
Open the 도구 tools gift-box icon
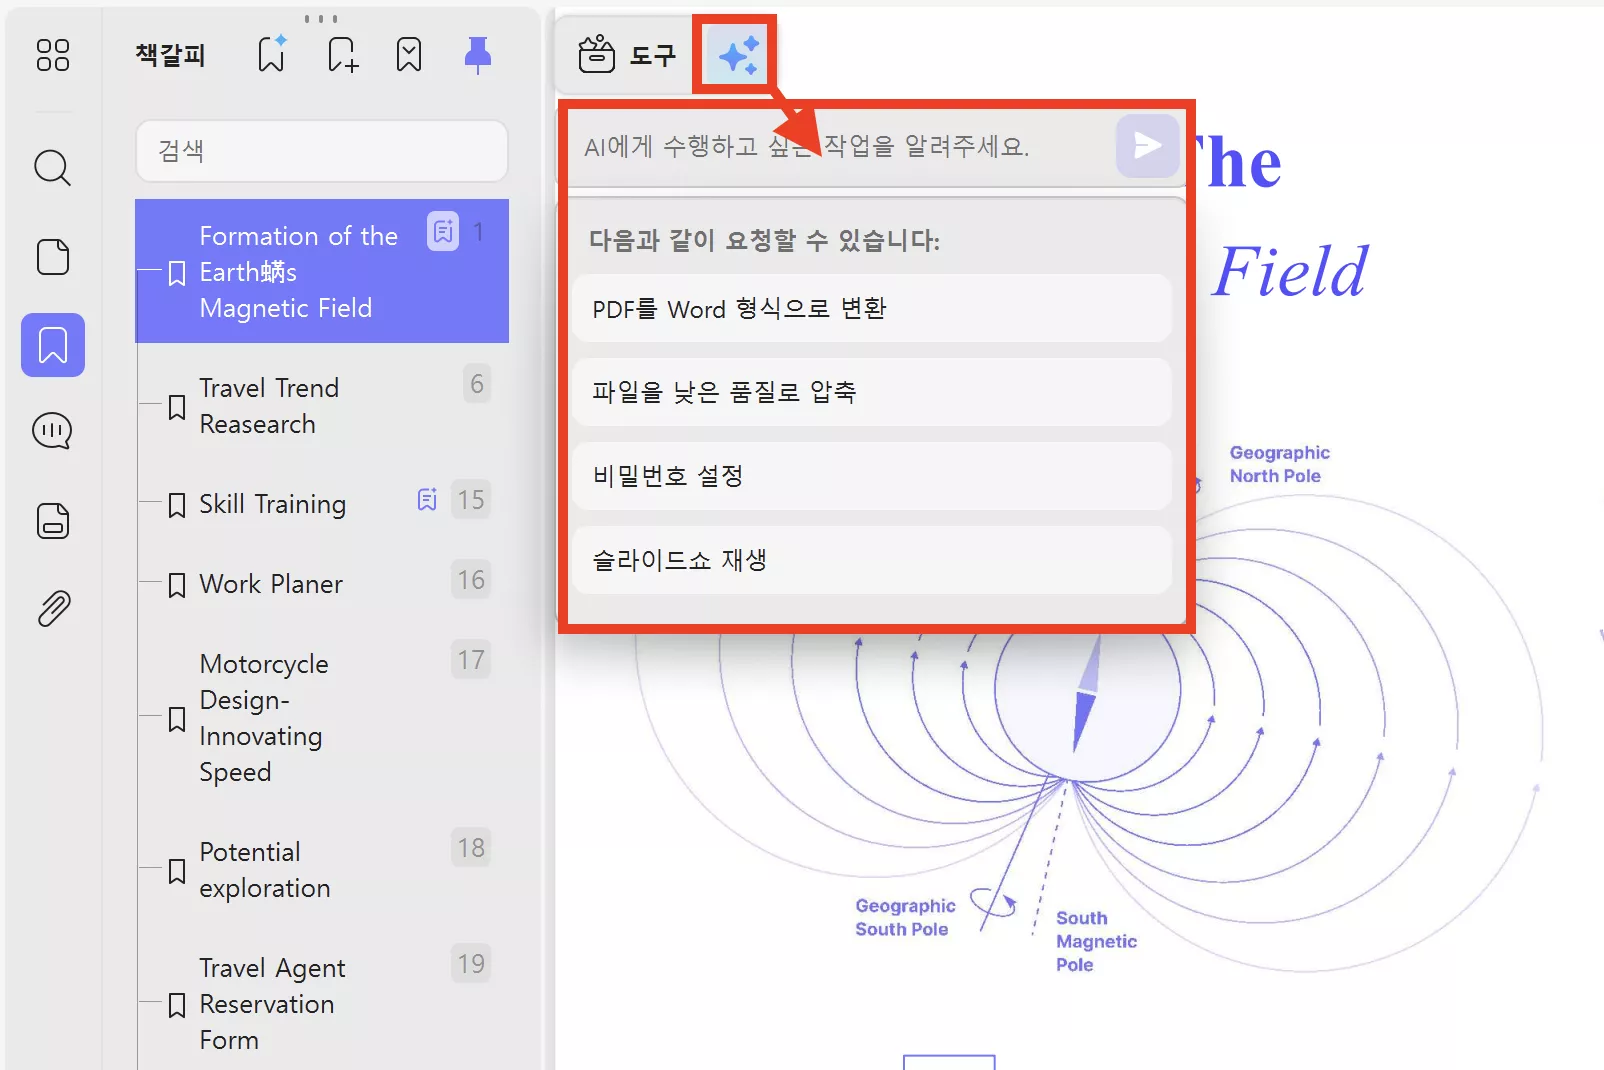598,55
